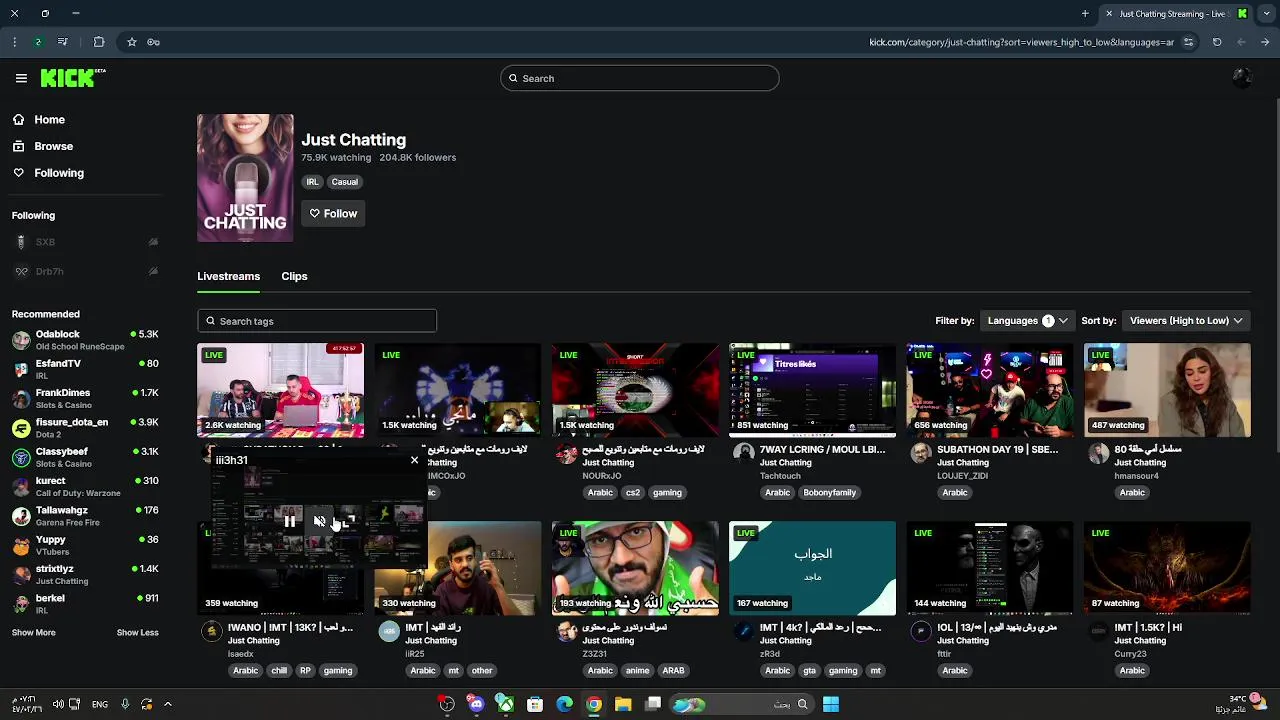Click Show Less under Recommended
Image resolution: width=1280 pixels, height=720 pixels.
(x=137, y=632)
